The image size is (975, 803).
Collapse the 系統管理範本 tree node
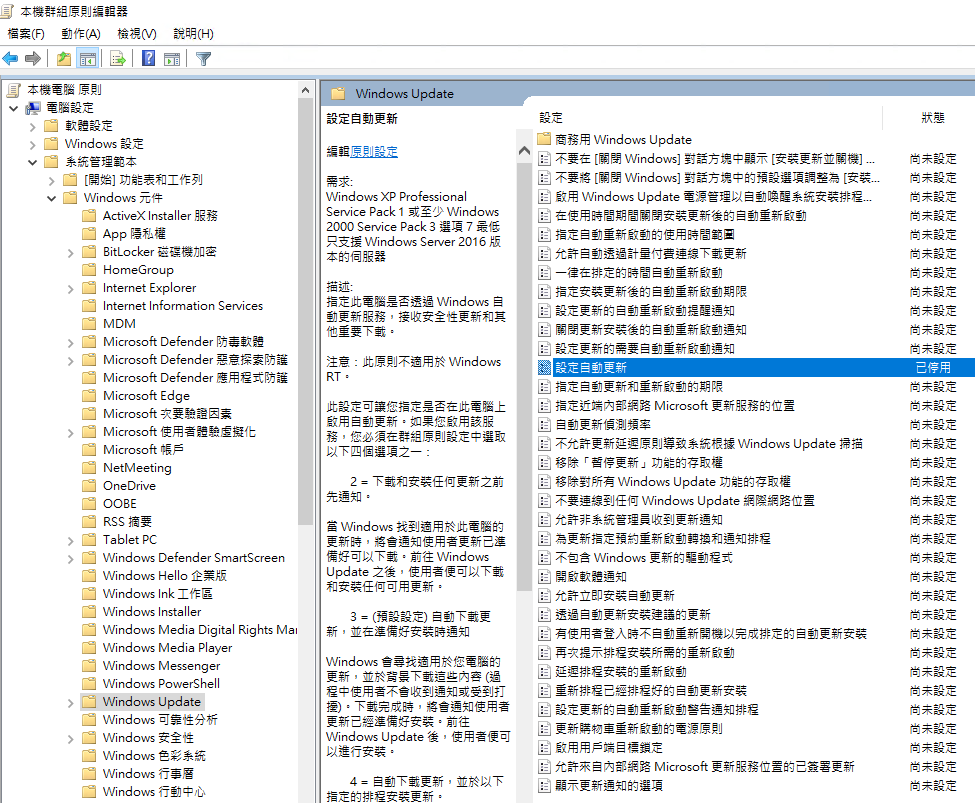(33, 162)
